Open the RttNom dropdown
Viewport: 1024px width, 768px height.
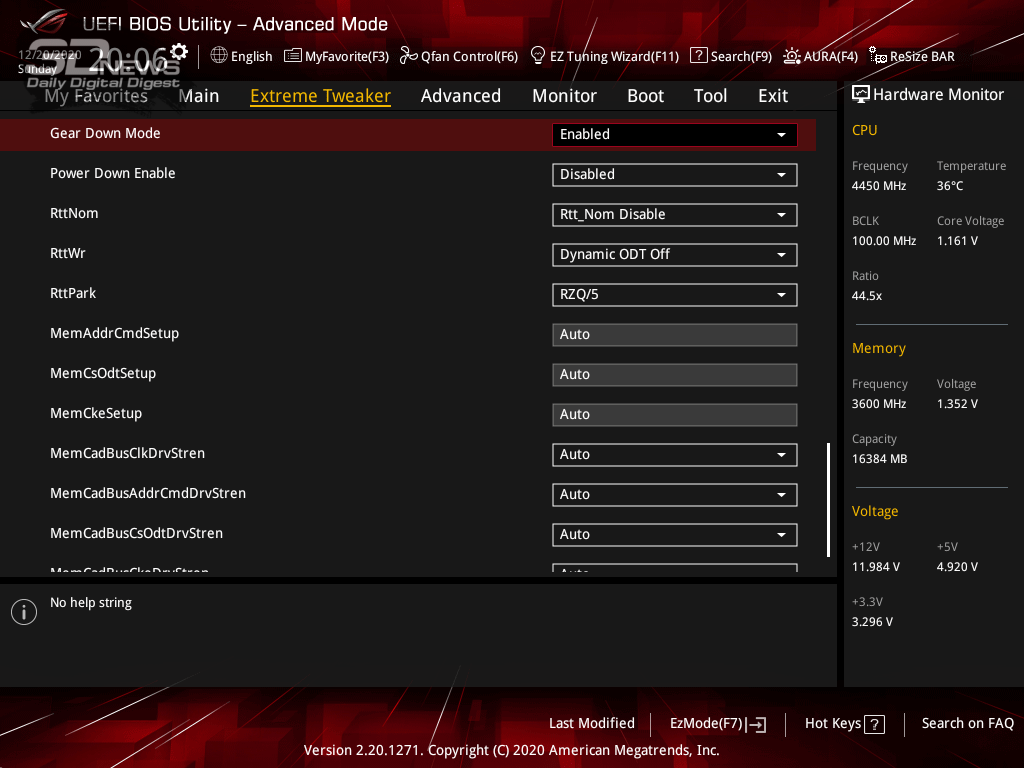point(675,215)
